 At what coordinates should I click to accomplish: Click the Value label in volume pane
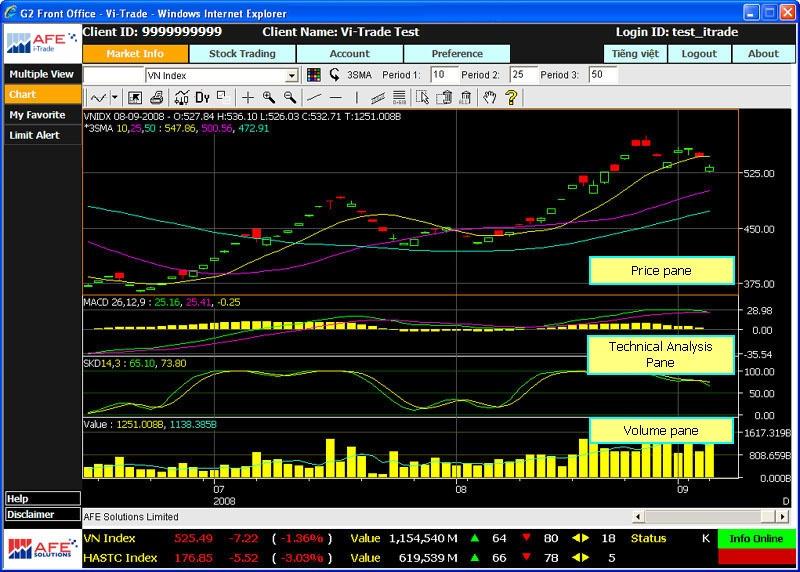95,425
